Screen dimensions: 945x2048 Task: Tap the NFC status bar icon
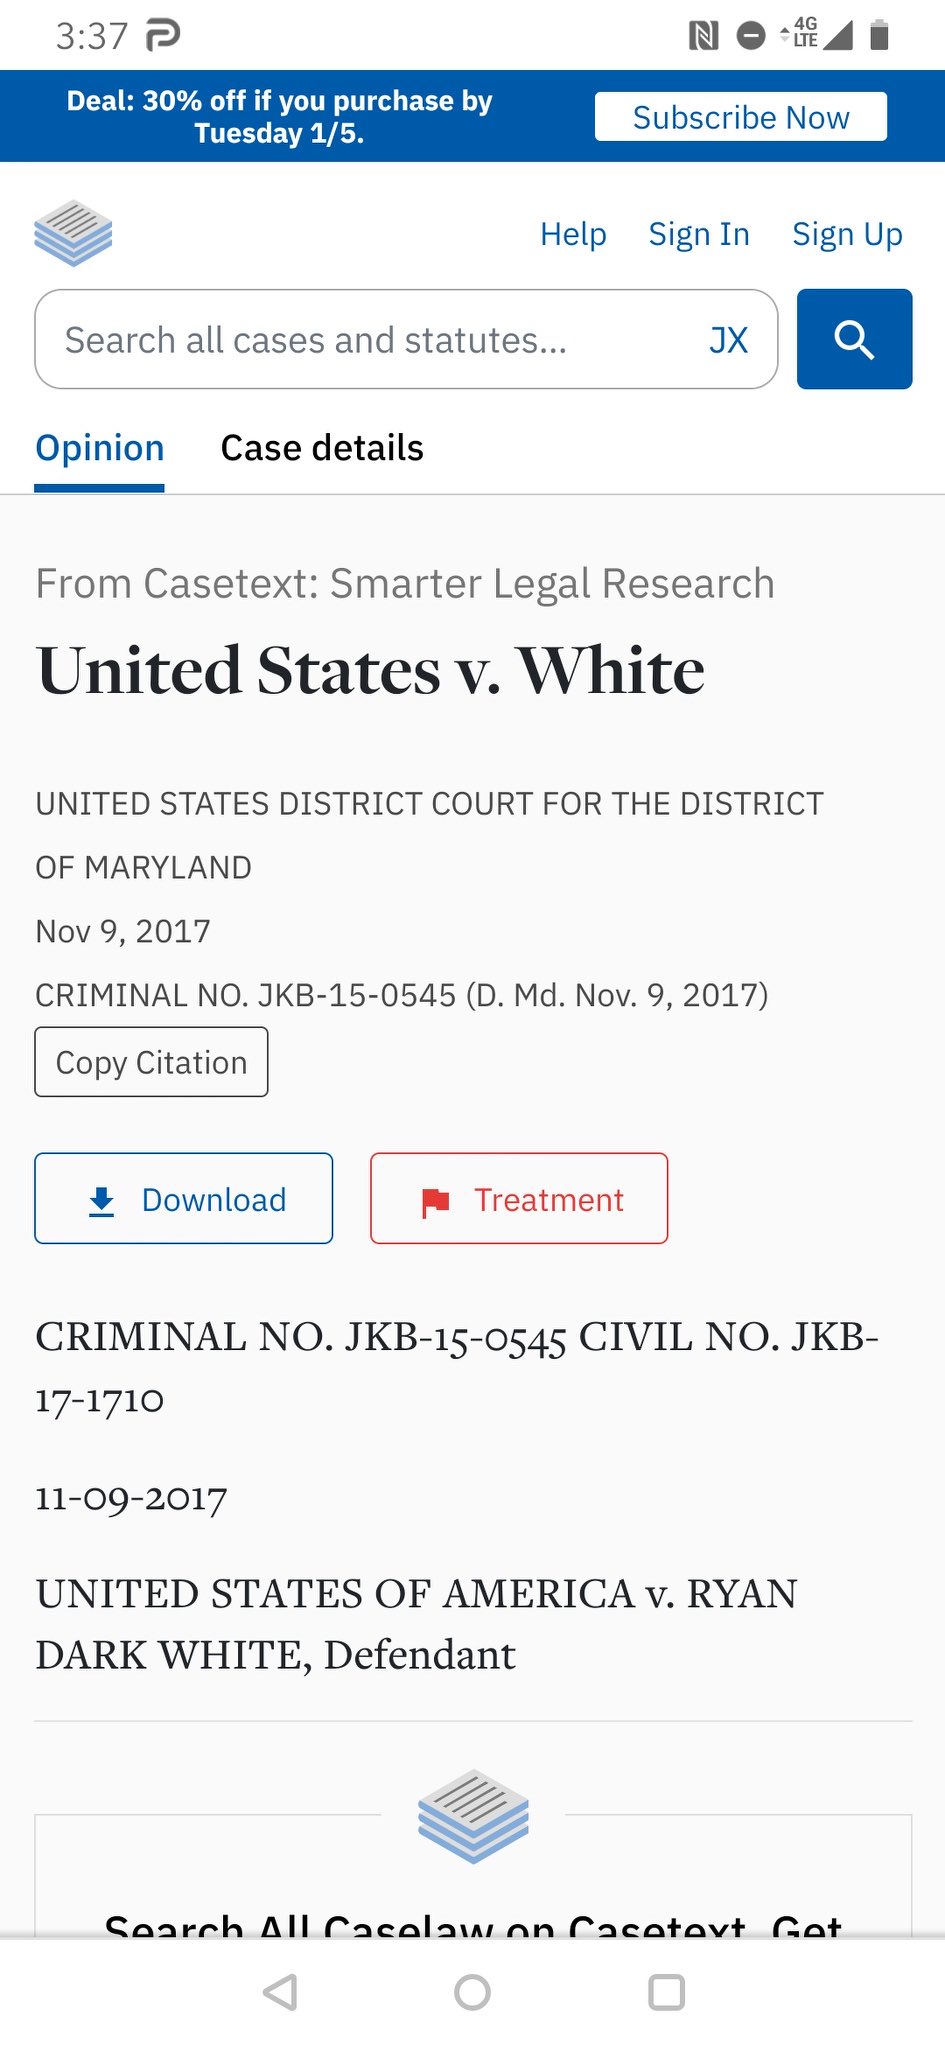click(x=703, y=37)
